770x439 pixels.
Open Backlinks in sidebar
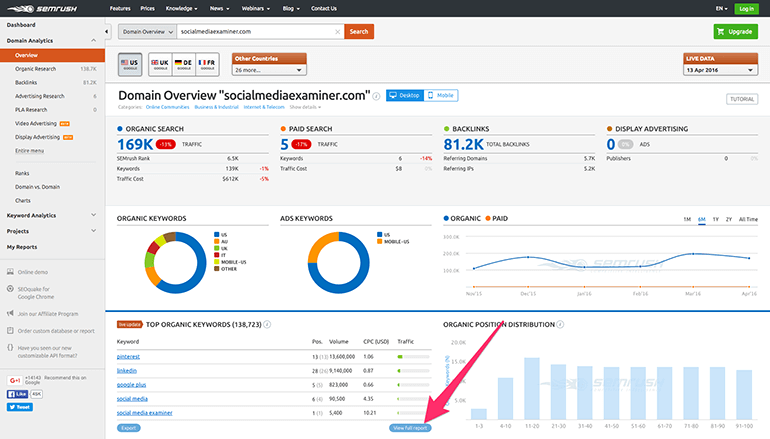pyautogui.click(x=26, y=82)
